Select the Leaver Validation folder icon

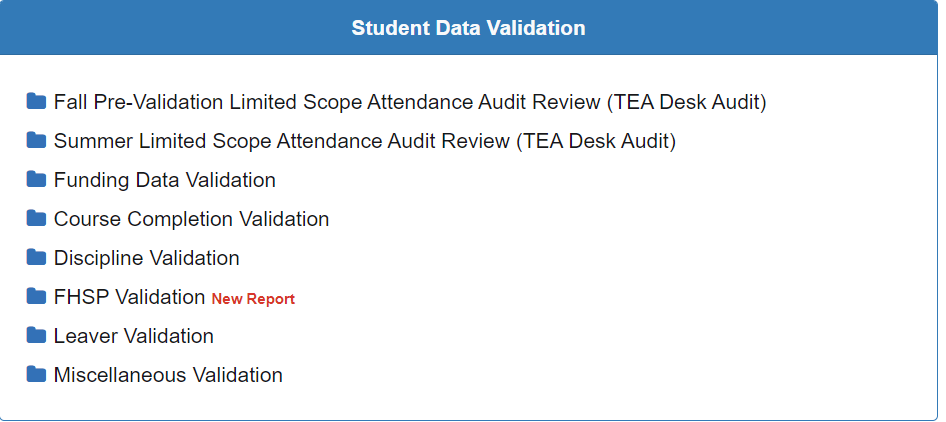[36, 335]
